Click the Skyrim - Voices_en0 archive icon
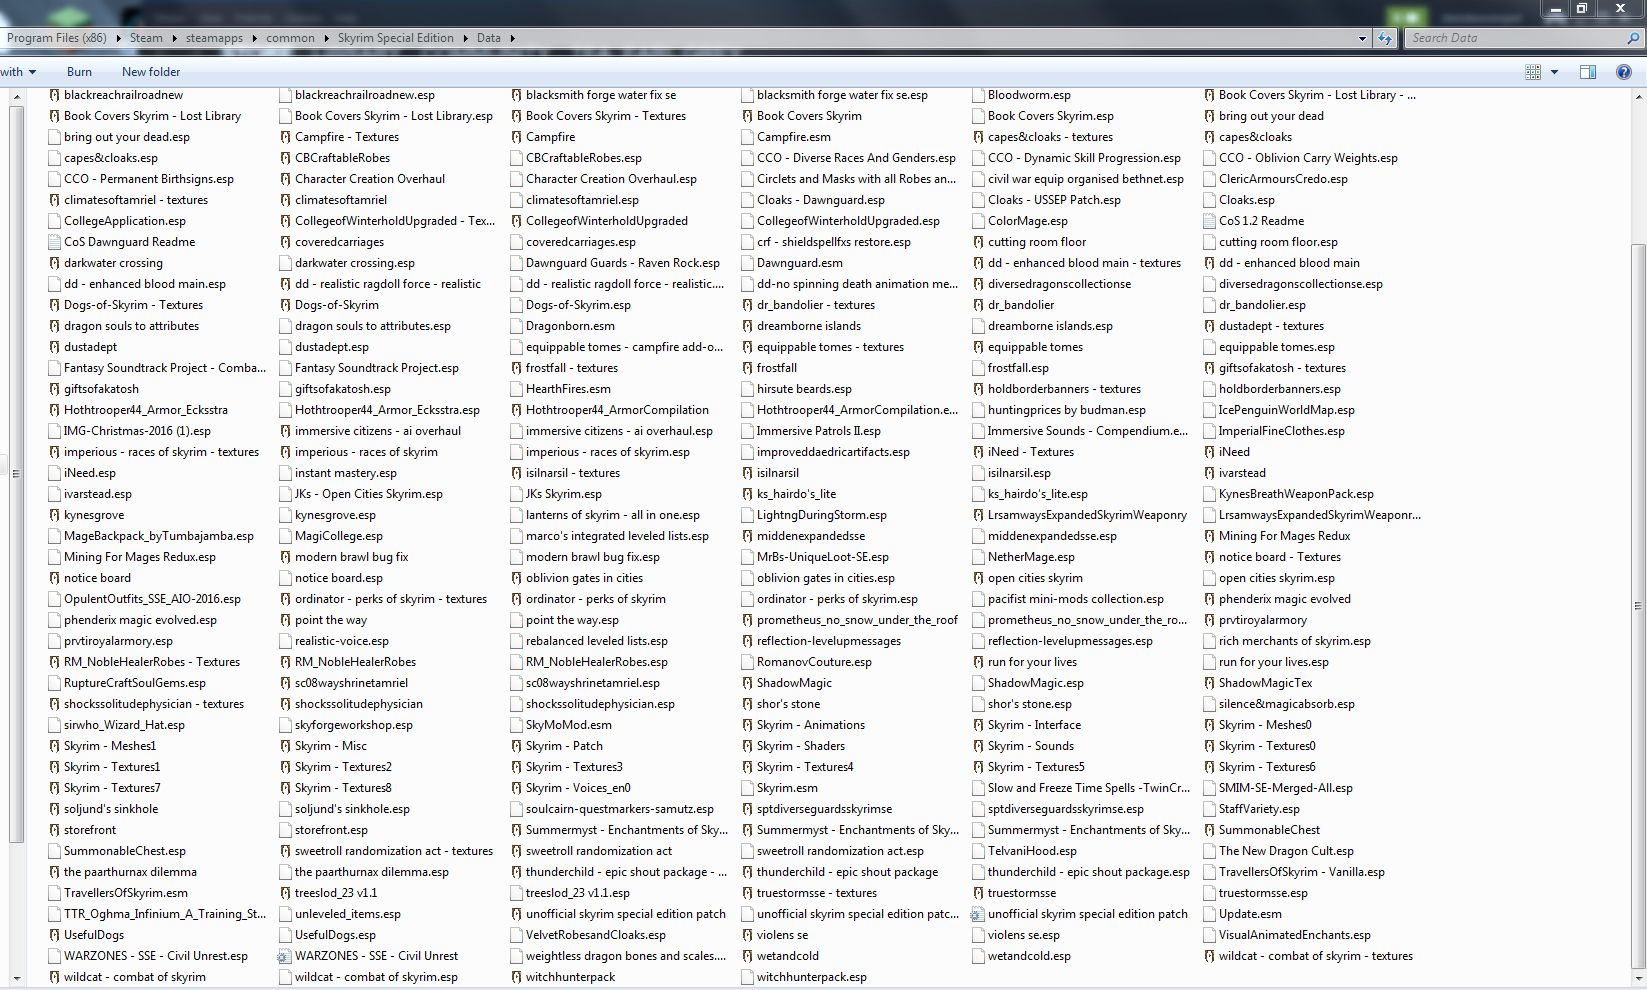1647x990 pixels. [517, 788]
